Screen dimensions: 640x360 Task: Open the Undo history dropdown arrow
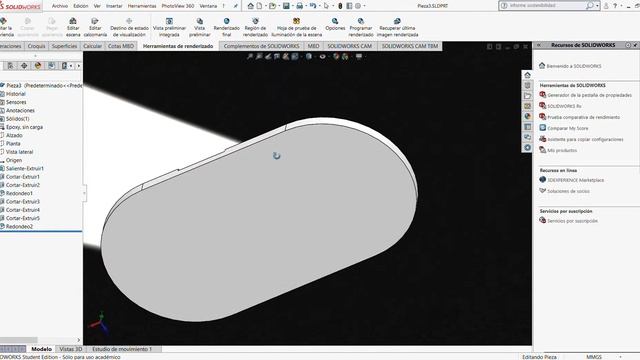(x=319, y=6)
